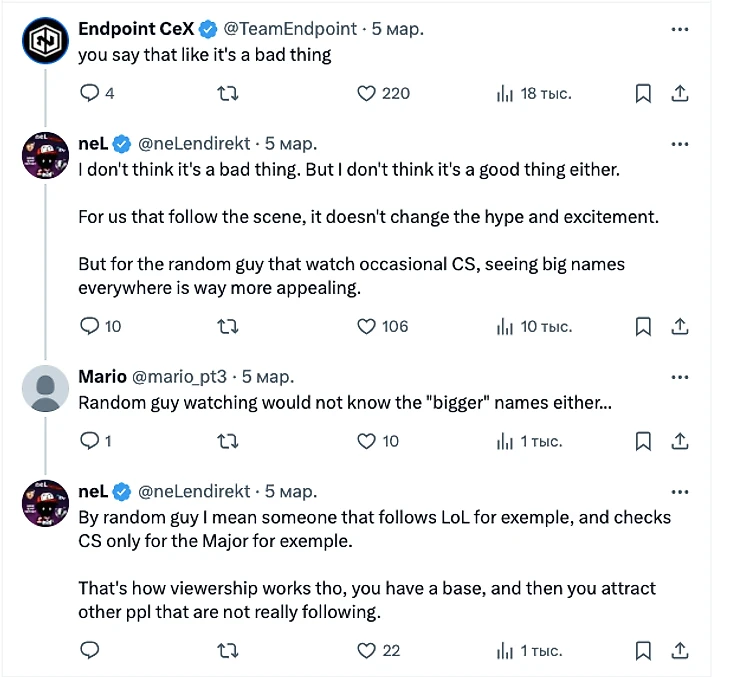Reply to neL's tweet with 10 replies
730x677 pixels.
coord(90,326)
